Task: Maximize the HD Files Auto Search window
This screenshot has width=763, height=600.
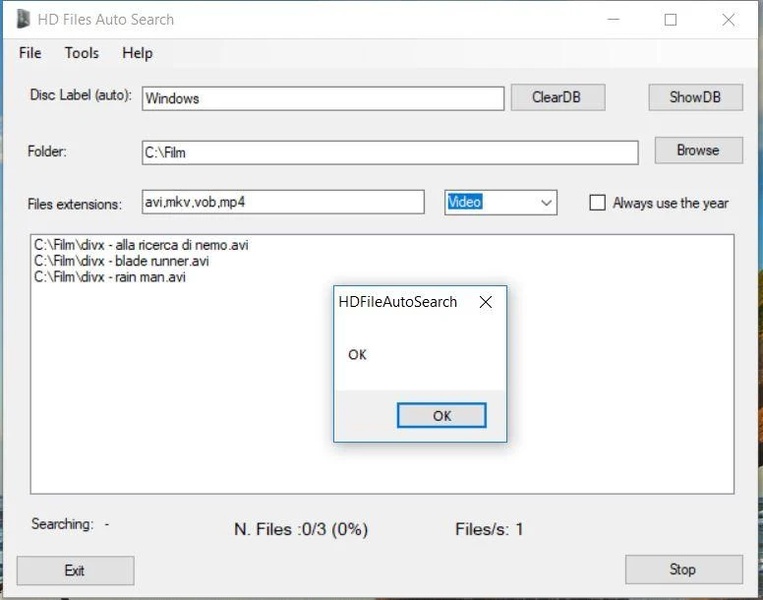Action: coord(671,19)
